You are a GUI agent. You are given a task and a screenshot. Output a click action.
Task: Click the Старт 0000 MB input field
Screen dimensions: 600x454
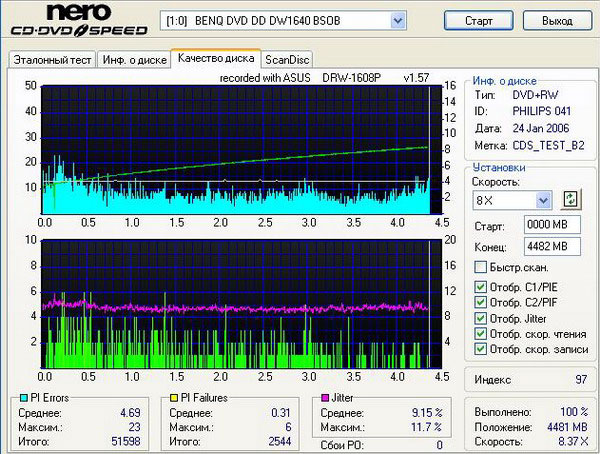click(552, 224)
